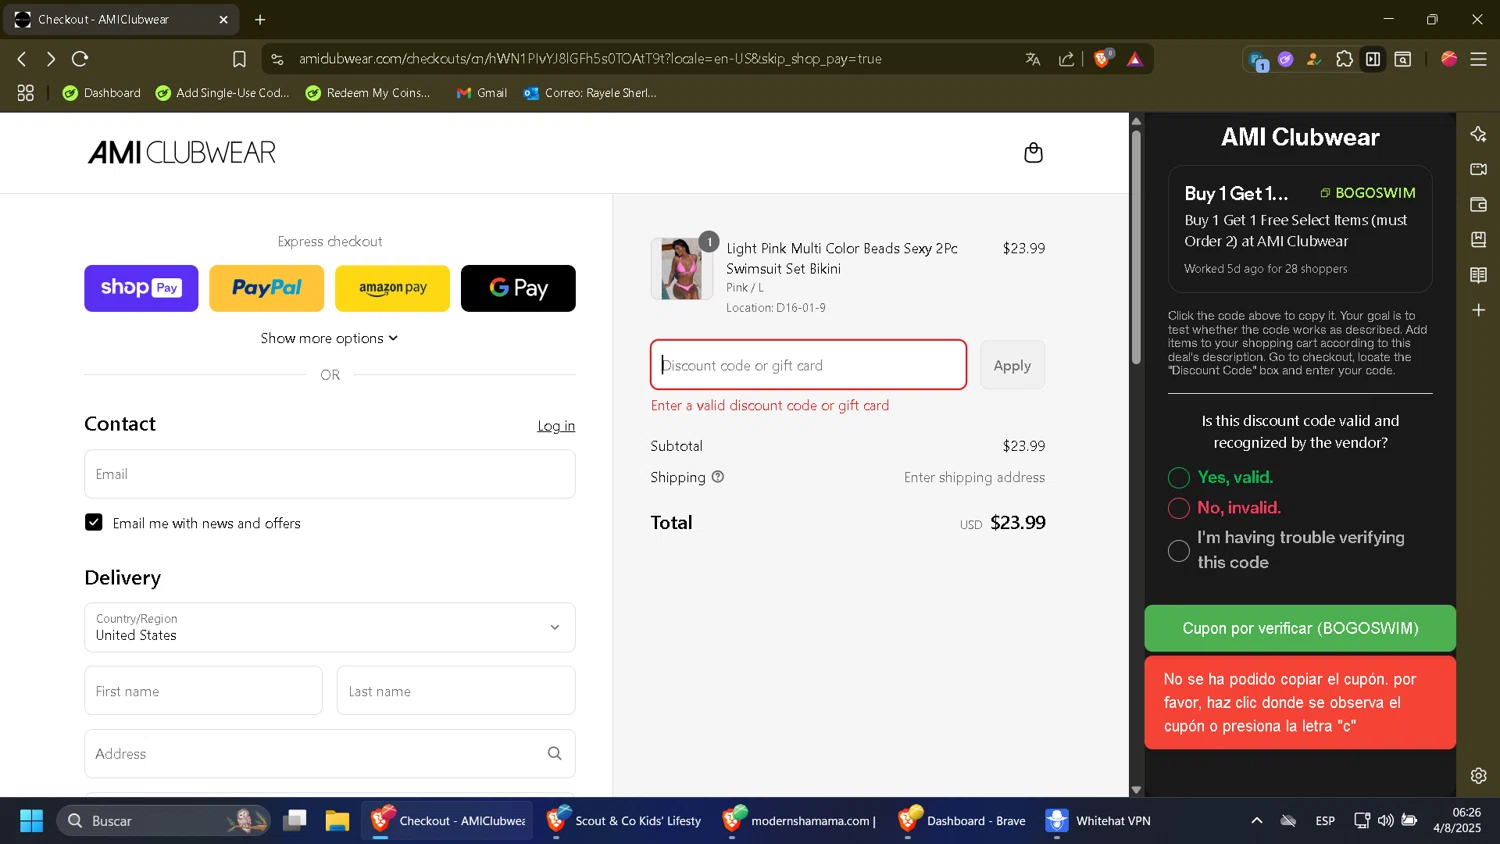Copy the BOGOSWIM coupon code
The width and height of the screenshot is (1500, 844).
click(1367, 193)
